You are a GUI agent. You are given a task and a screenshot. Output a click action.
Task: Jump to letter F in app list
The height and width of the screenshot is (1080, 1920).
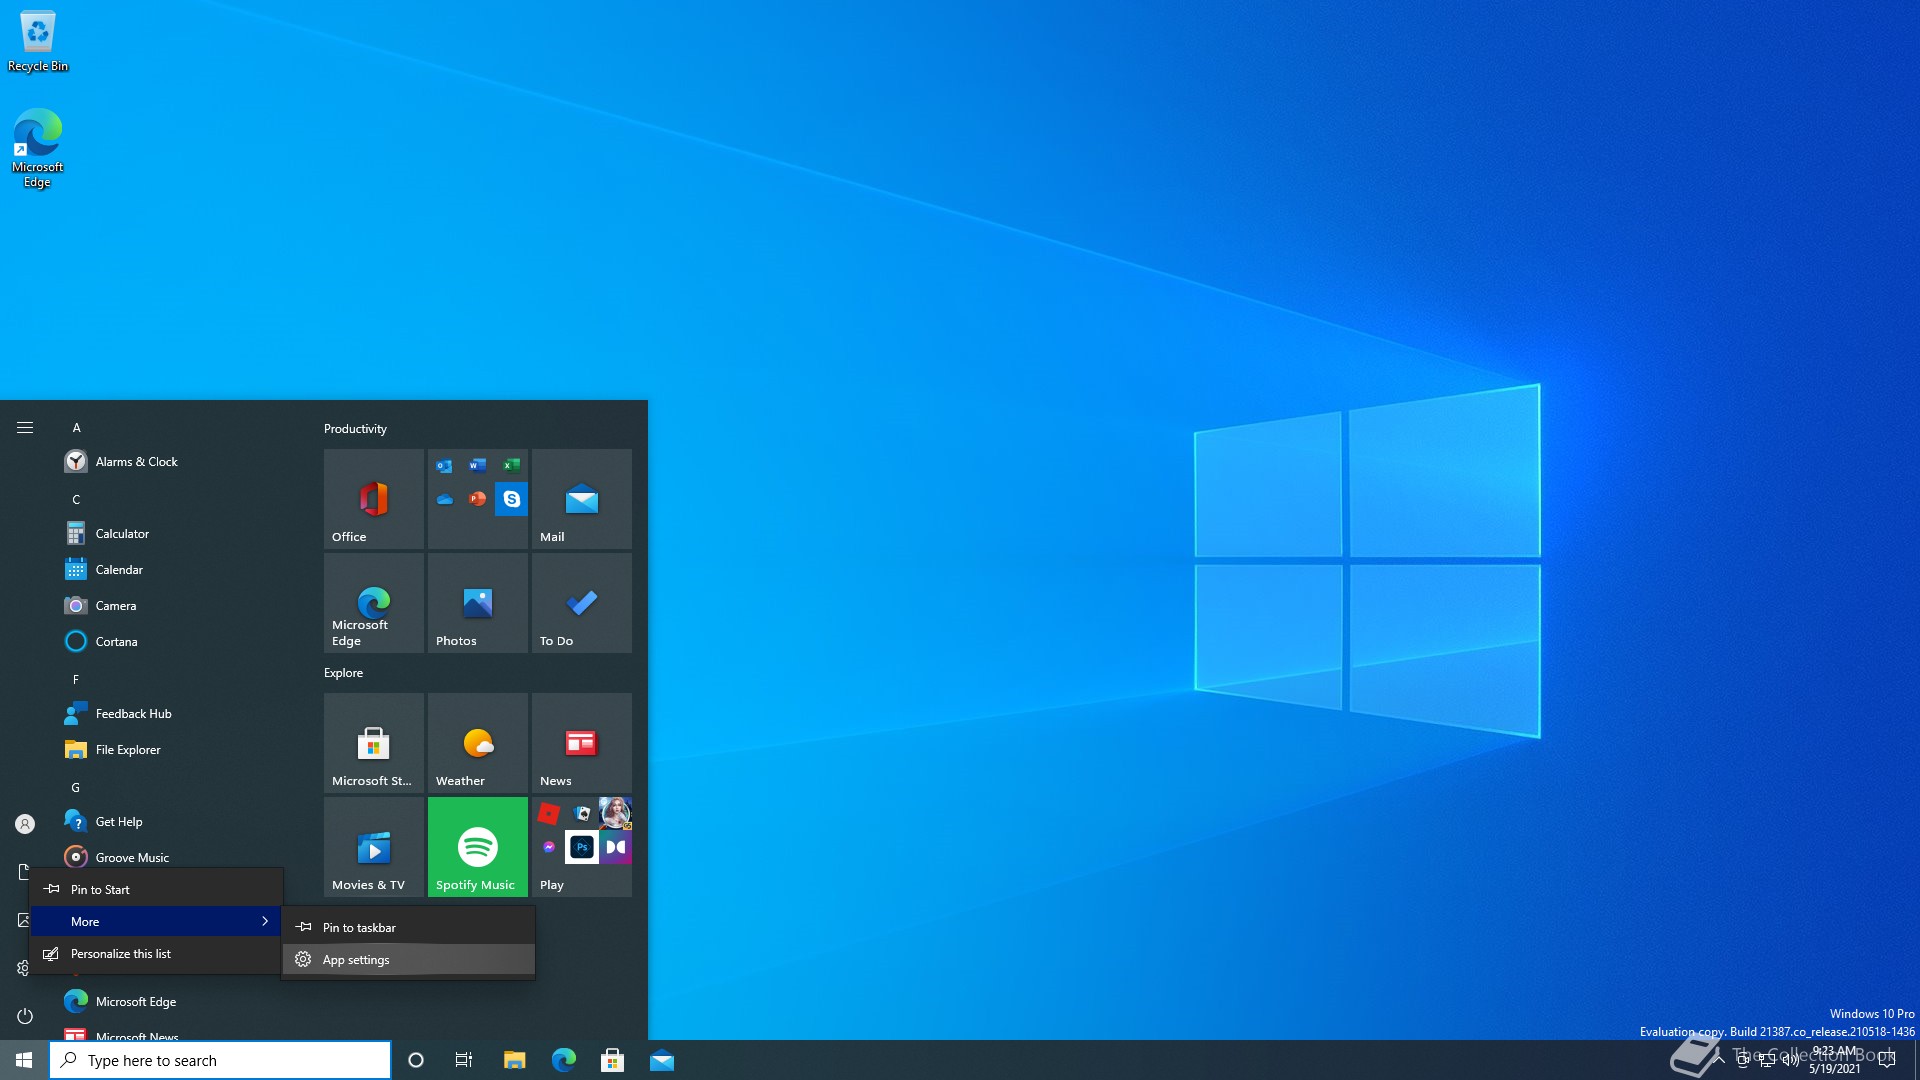coord(76,680)
